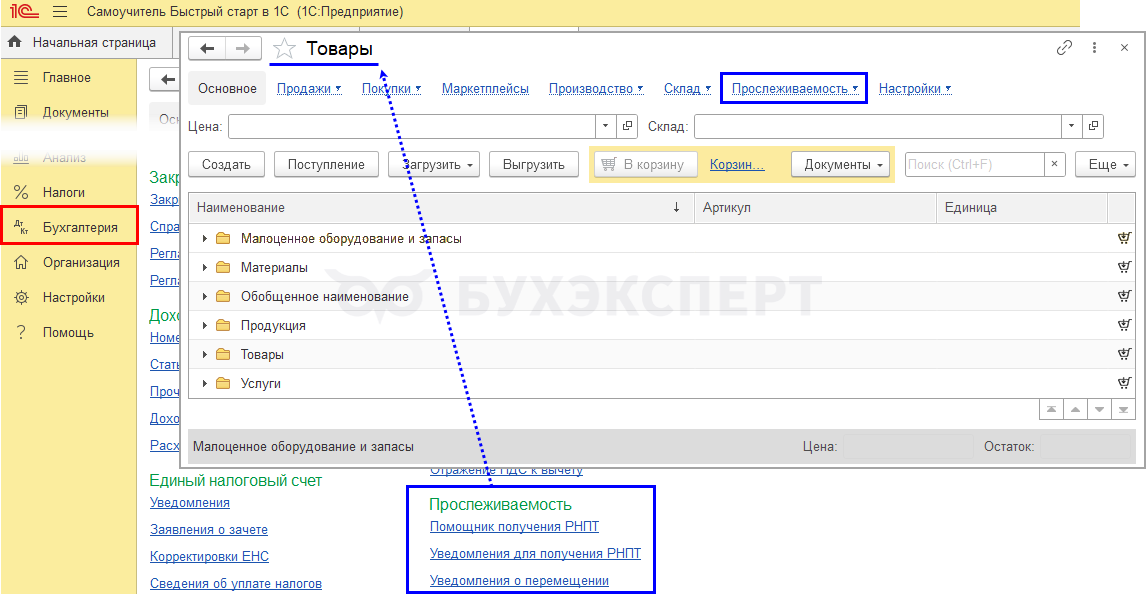Open the Склад field selection icon

(1093, 126)
